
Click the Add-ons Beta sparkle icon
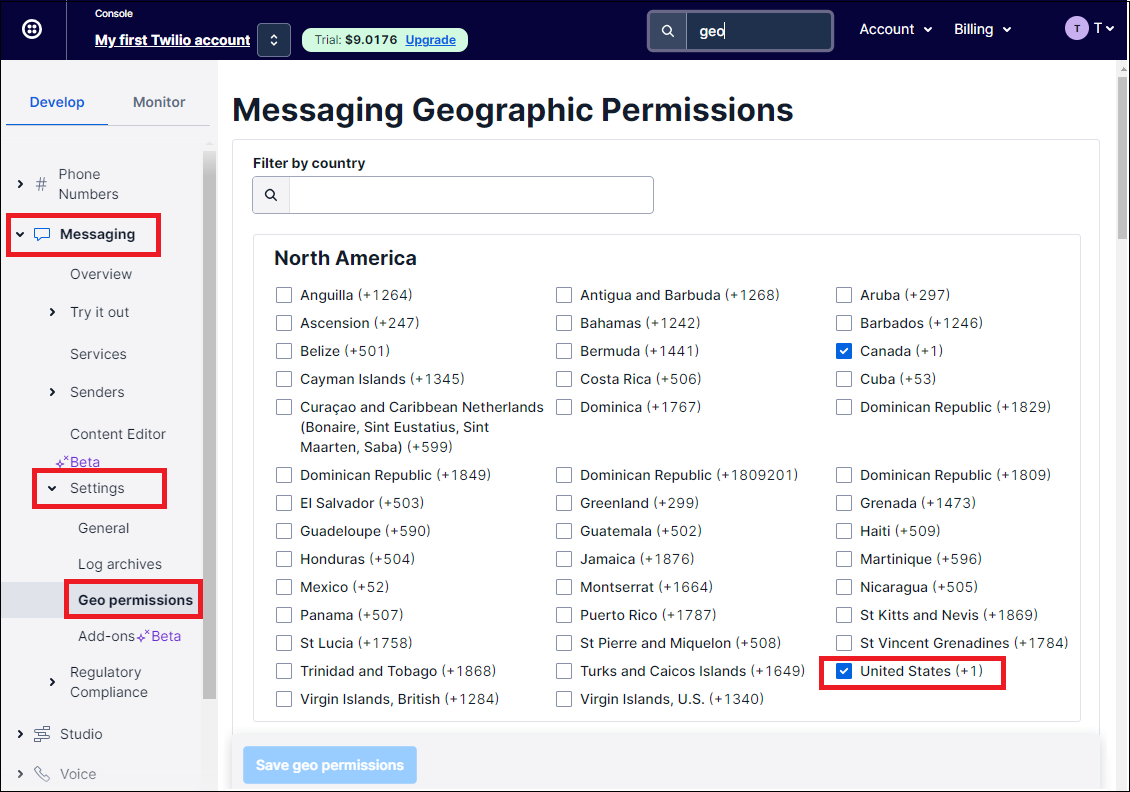point(143,636)
